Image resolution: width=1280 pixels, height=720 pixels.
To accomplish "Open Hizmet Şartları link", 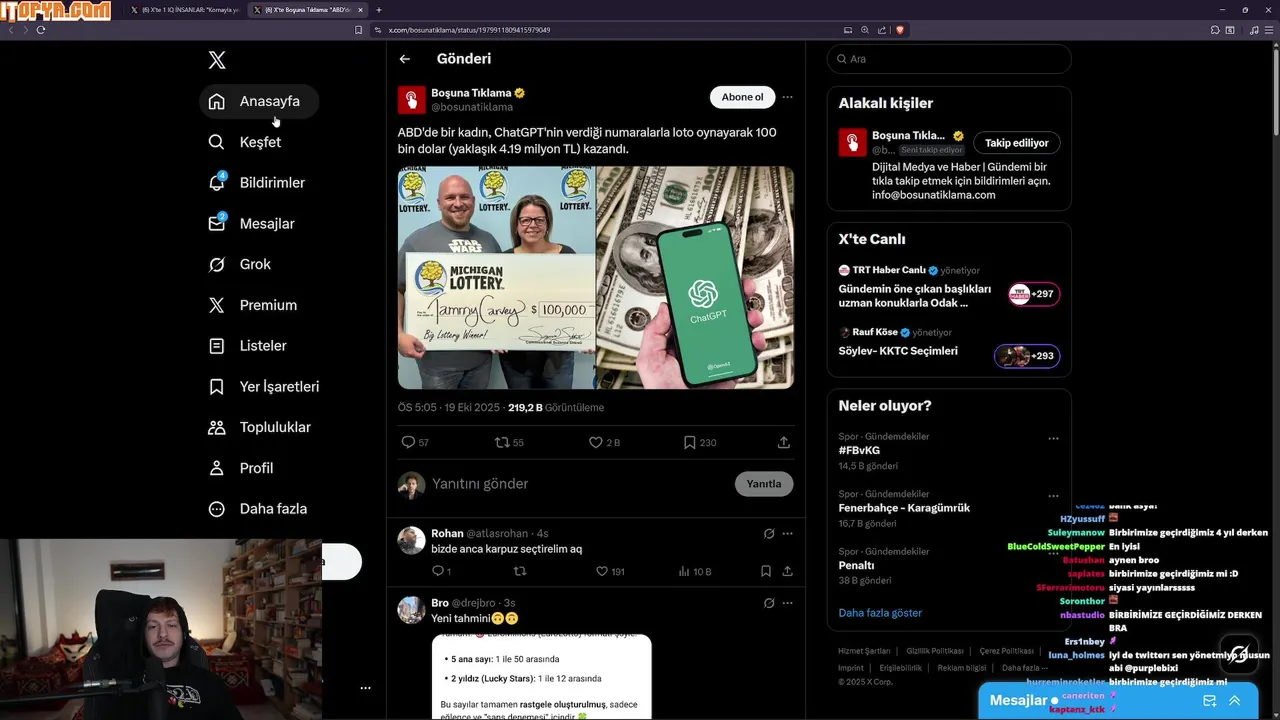I will 864,651.
